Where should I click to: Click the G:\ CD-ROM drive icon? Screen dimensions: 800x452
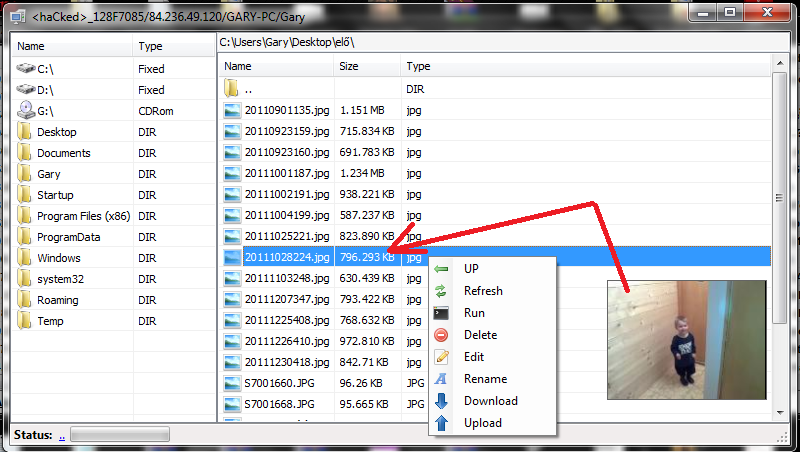(x=26, y=110)
